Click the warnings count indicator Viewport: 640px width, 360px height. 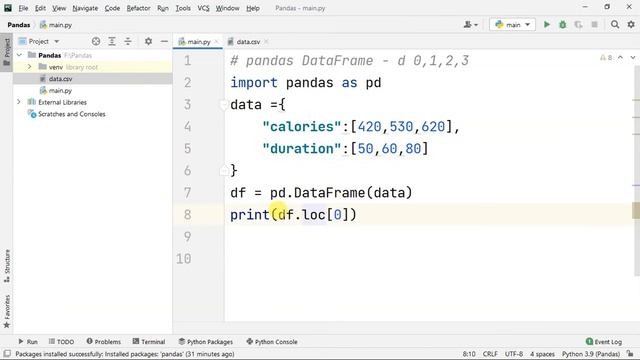(x=606, y=58)
